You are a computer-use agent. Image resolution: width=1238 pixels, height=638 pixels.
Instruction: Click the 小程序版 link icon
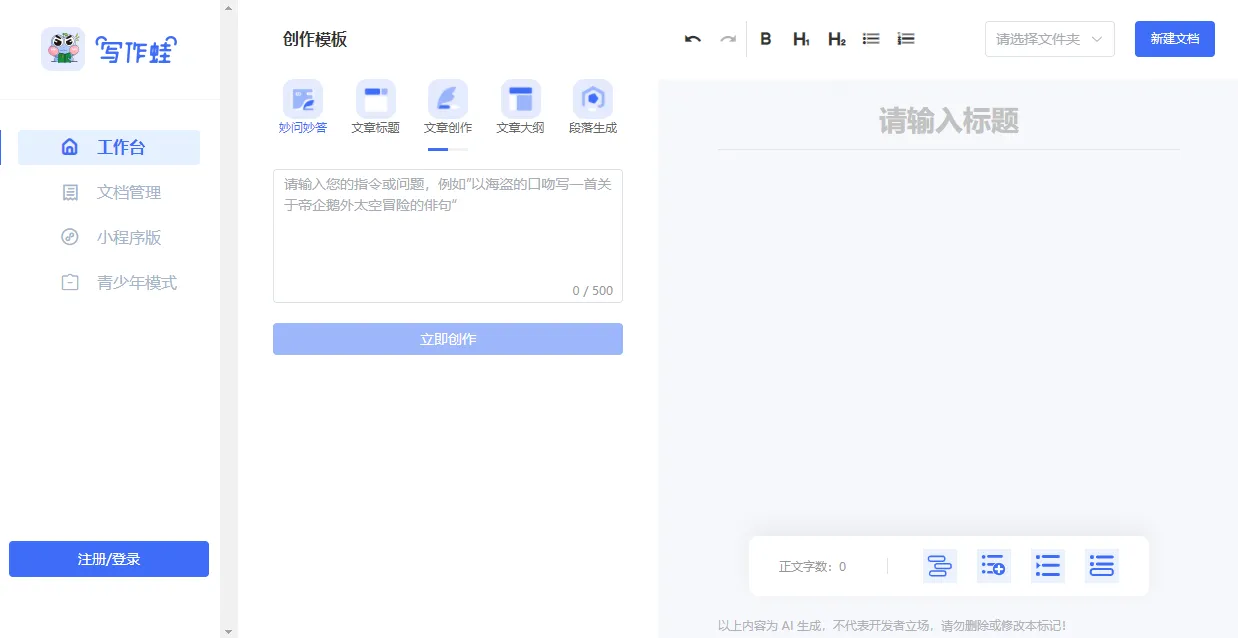point(70,237)
